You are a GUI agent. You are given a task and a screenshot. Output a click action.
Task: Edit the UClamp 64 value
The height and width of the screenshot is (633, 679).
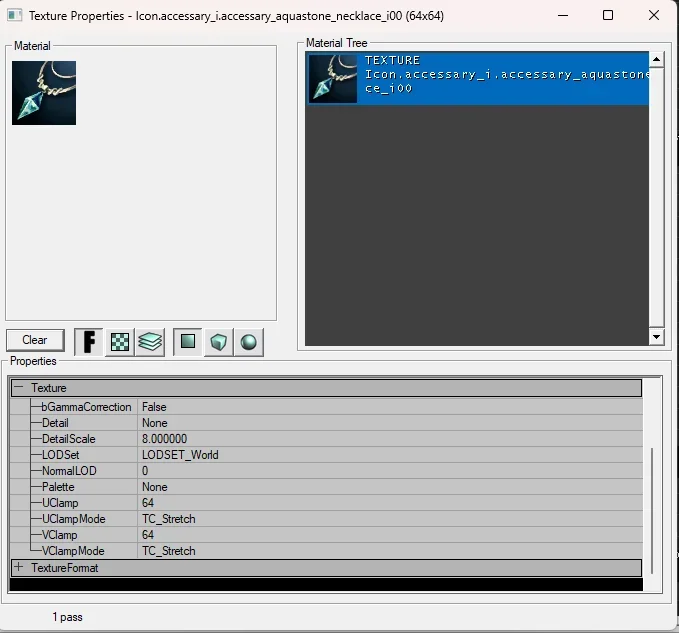(390, 503)
